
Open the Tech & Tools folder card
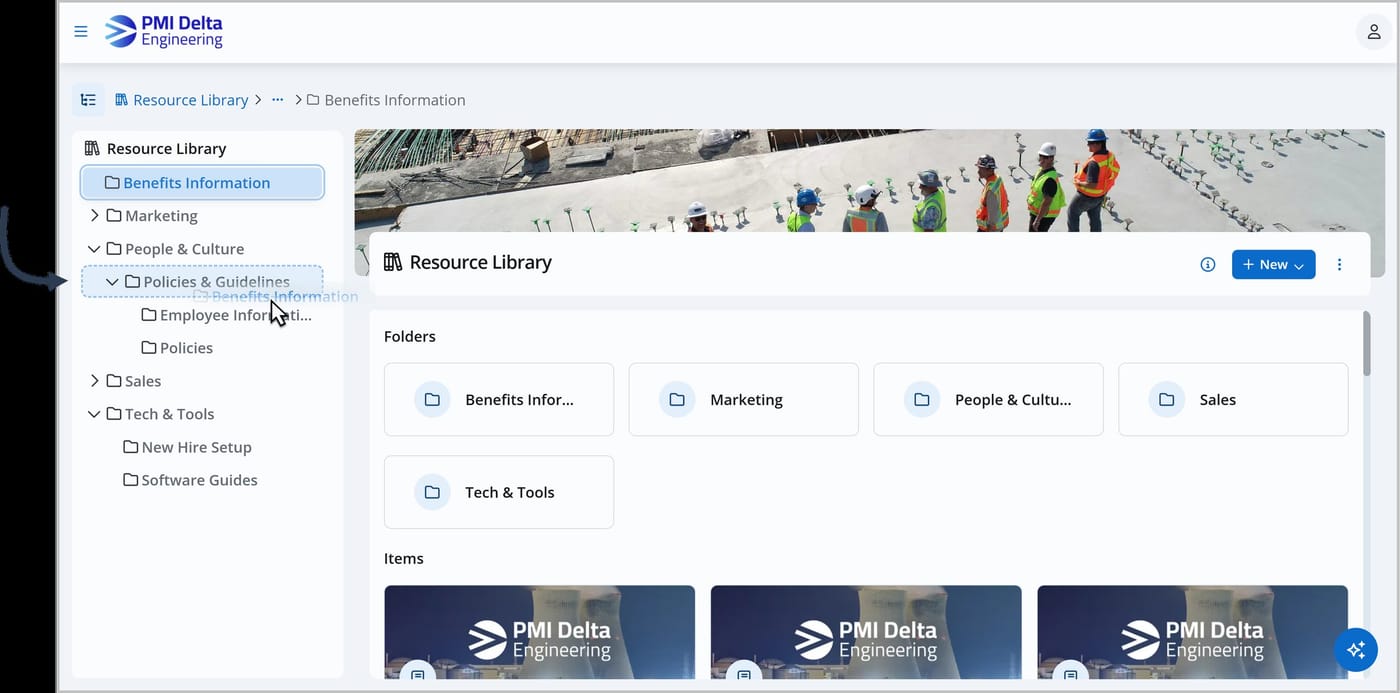coord(499,492)
